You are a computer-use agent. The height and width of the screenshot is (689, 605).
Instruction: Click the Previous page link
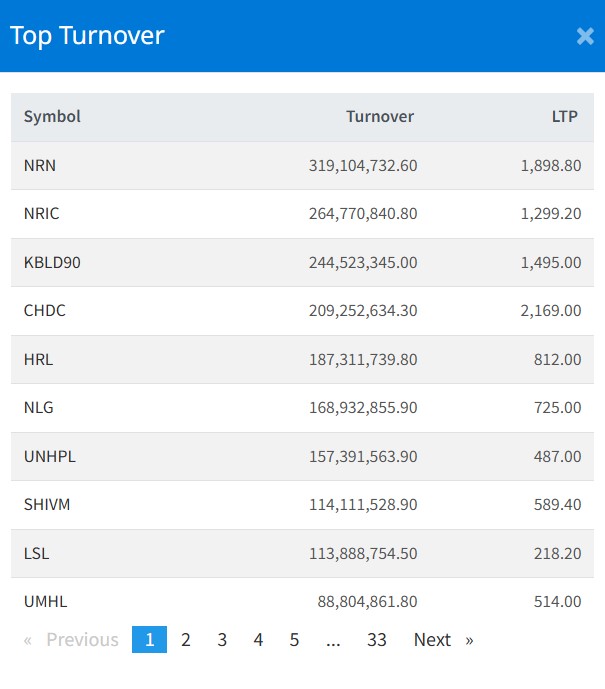(x=70, y=640)
